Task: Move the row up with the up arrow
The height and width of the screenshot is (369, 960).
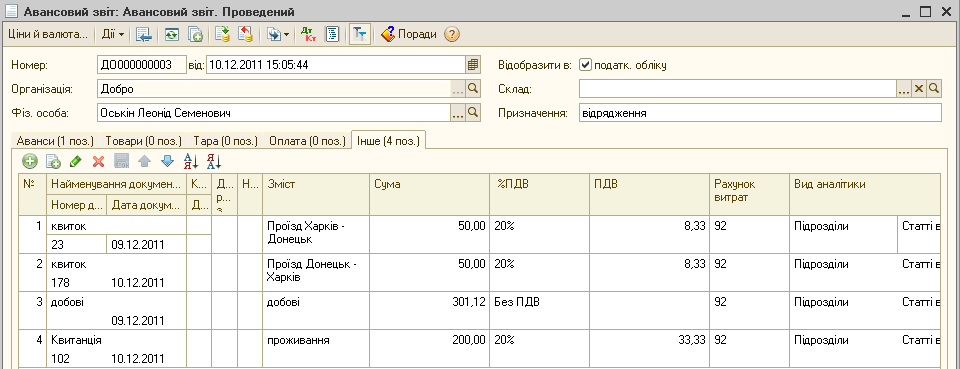Action: tap(144, 162)
